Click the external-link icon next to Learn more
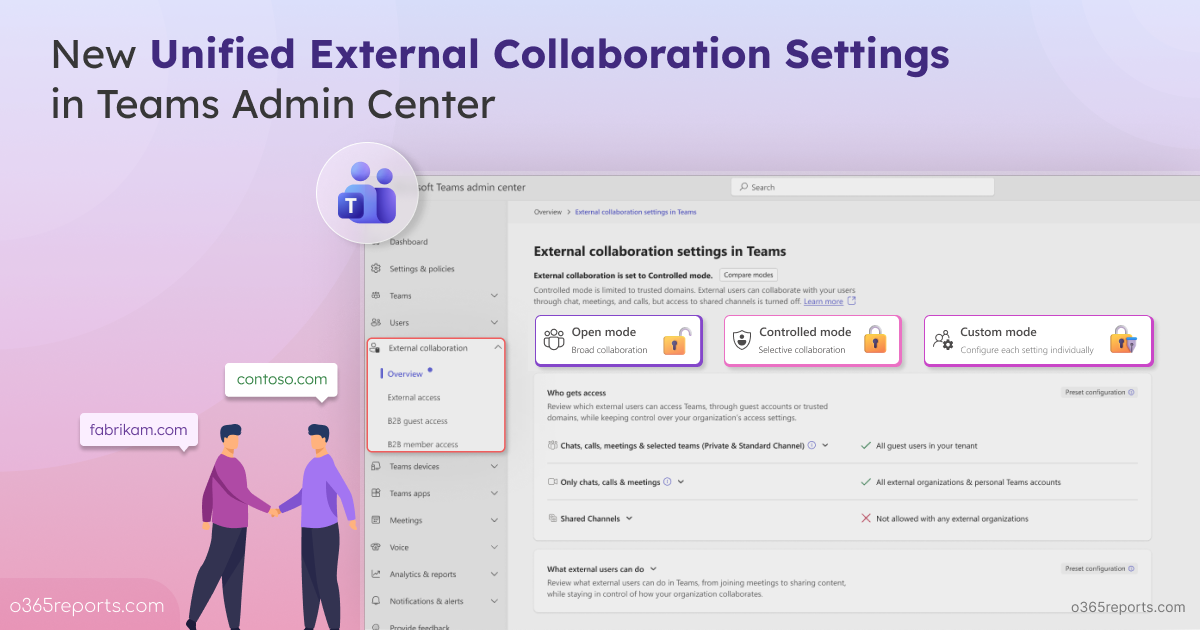The image size is (1200, 630). (x=852, y=301)
